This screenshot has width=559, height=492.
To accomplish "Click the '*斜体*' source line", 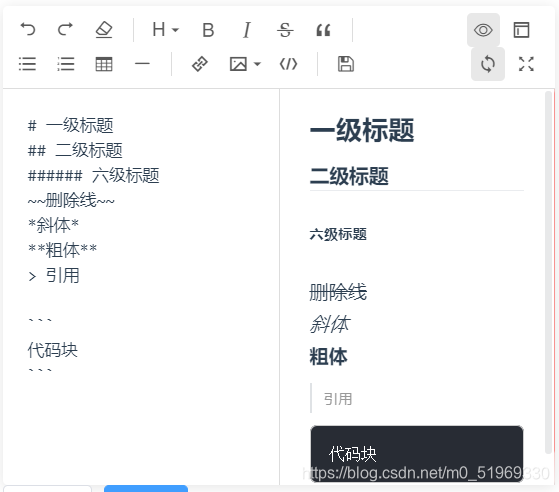I will 53,225.
